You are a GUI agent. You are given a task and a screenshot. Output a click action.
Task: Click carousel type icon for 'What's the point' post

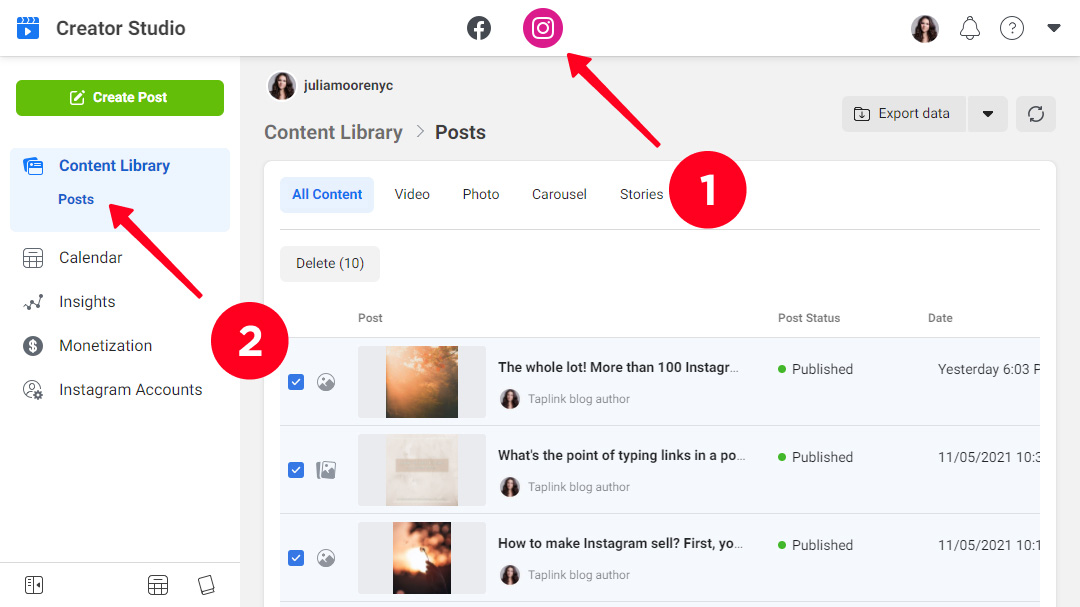click(326, 470)
